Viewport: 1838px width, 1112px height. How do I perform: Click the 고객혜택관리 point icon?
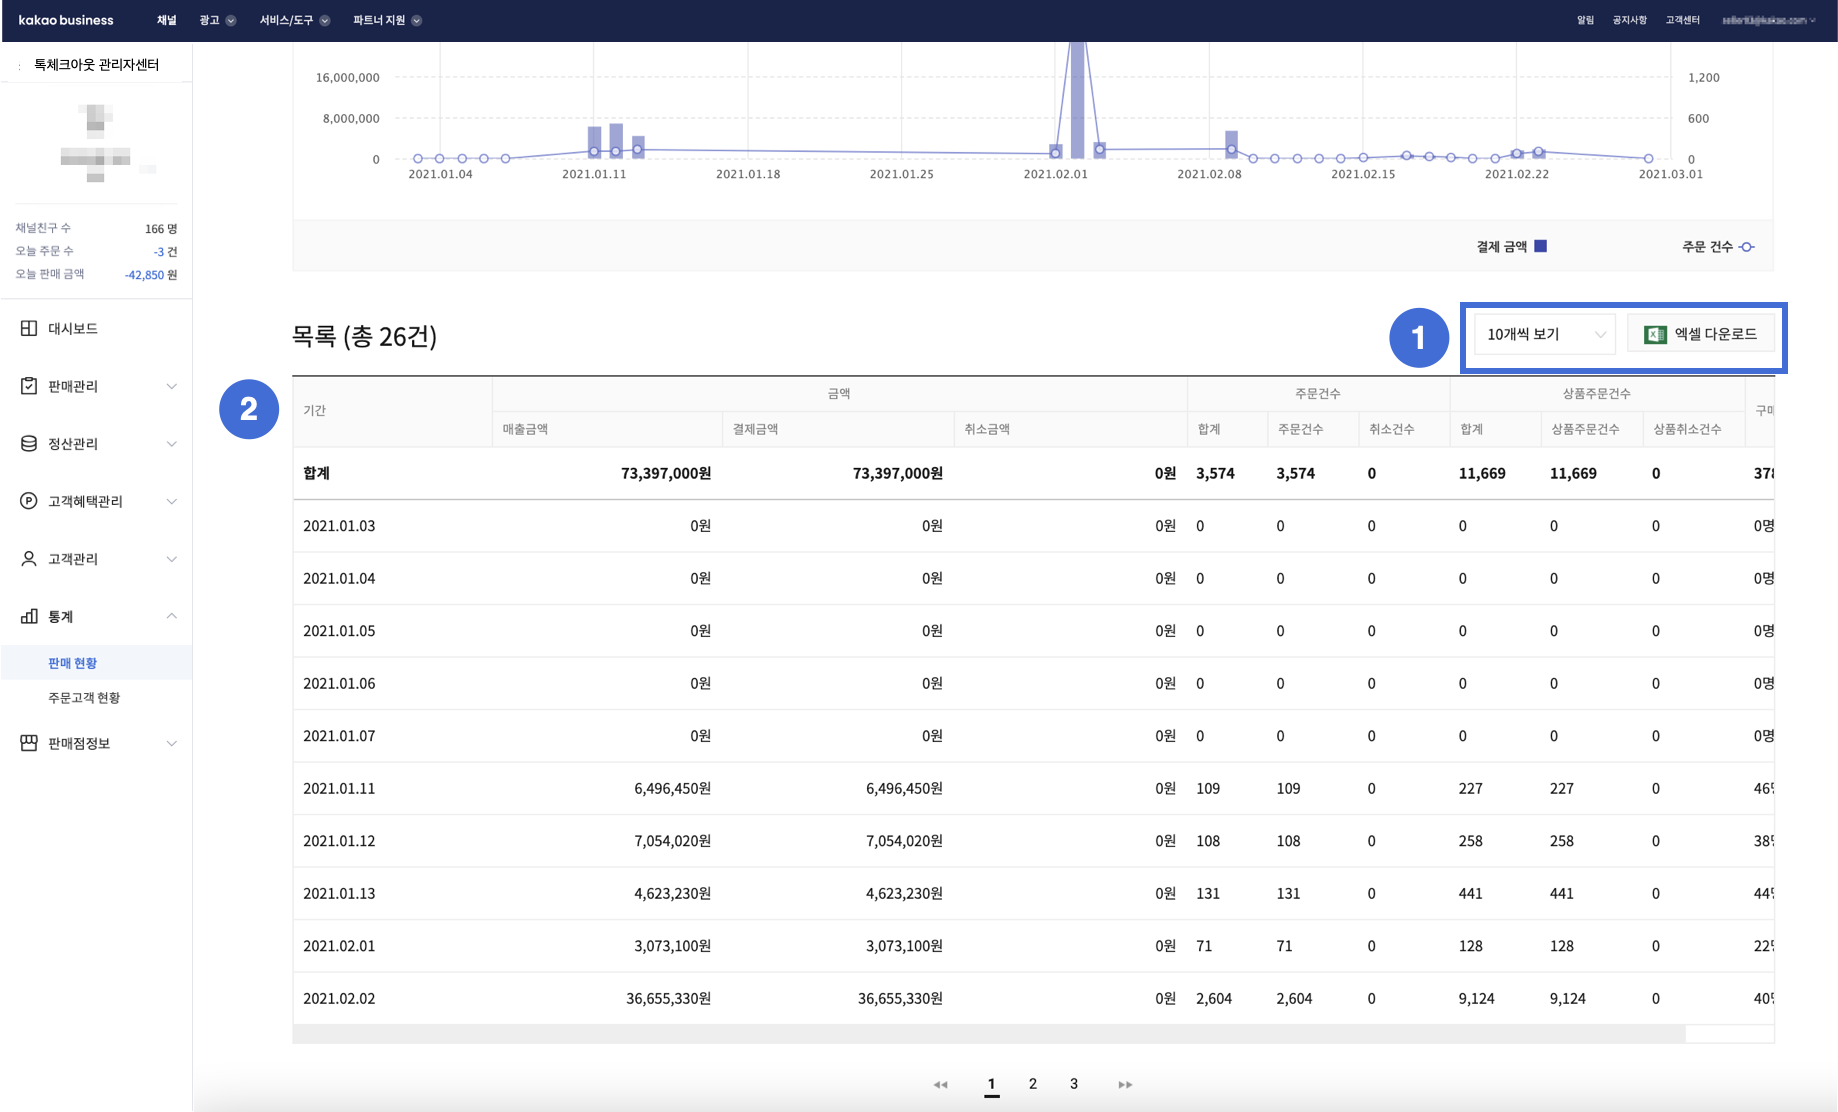tap(29, 501)
